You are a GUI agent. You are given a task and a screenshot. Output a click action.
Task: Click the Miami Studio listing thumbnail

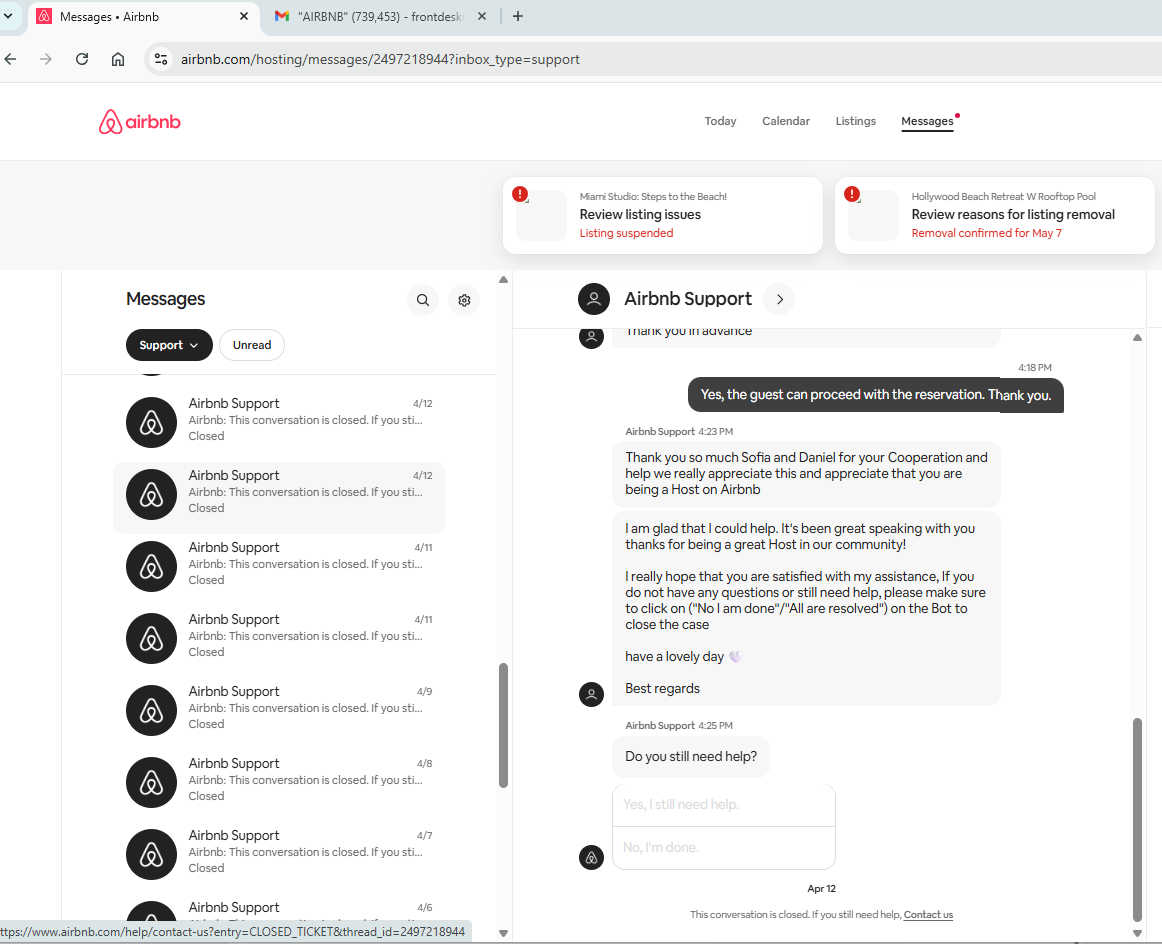click(x=542, y=216)
